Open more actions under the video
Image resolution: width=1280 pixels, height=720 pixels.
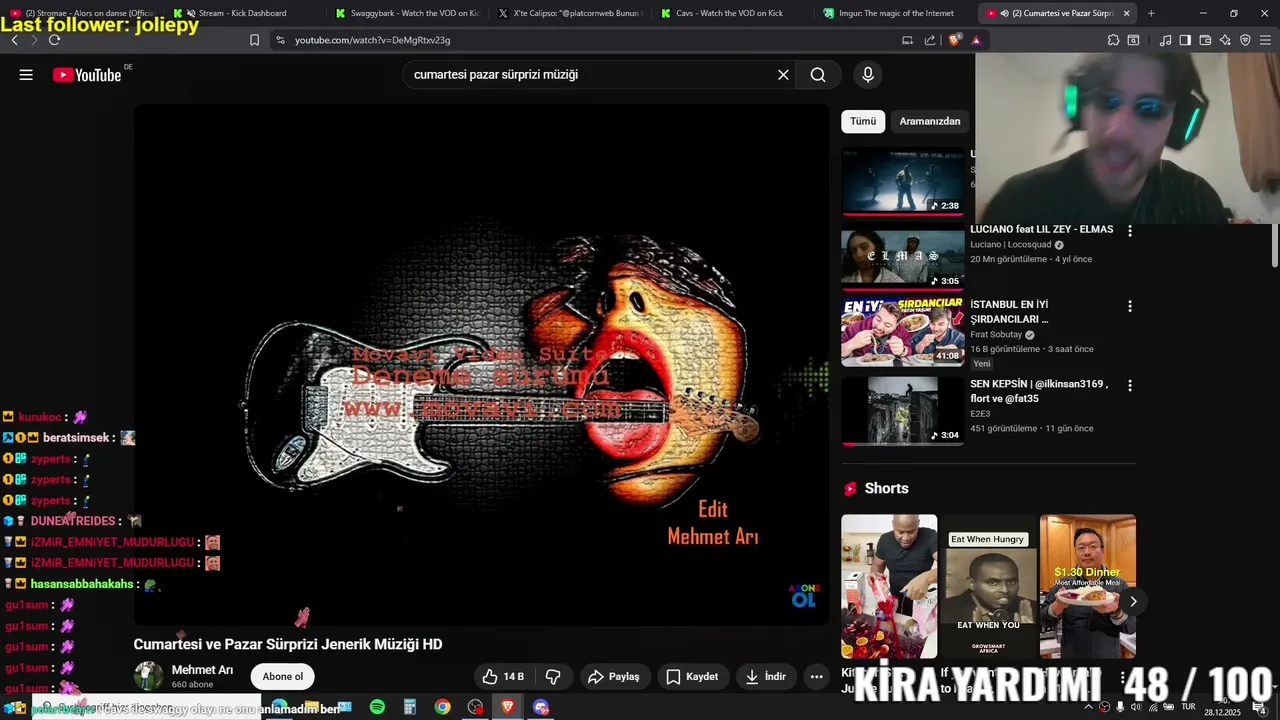(817, 677)
